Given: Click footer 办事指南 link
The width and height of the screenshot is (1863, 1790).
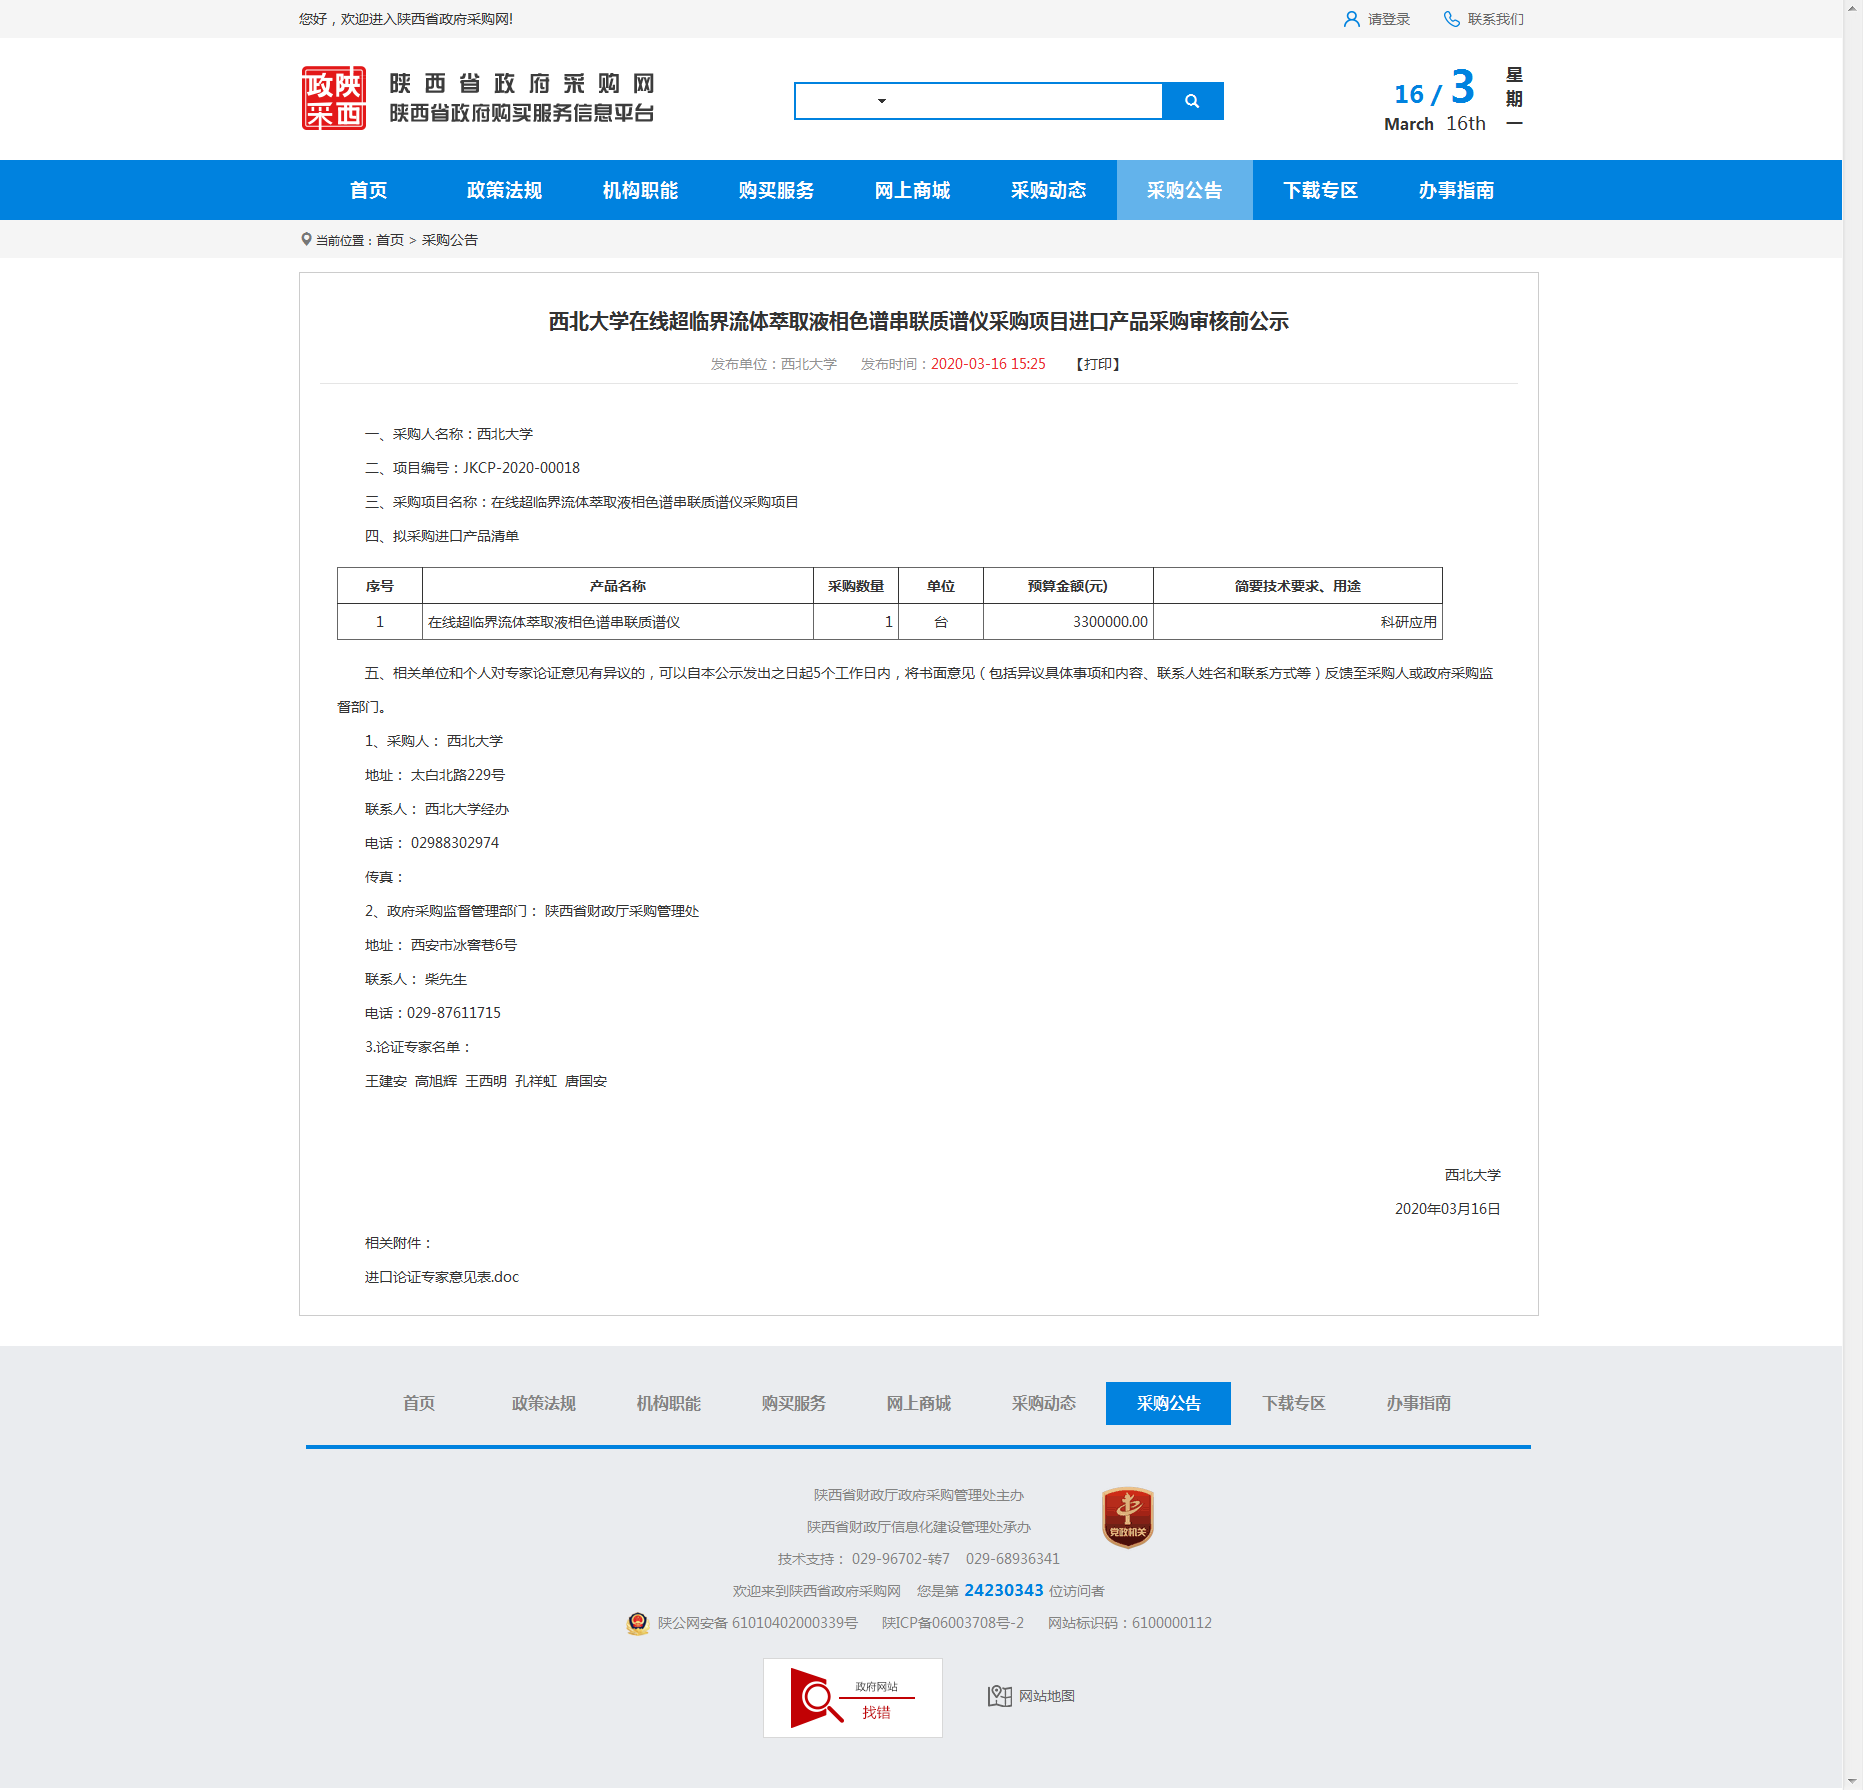Looking at the screenshot, I should click(x=1419, y=1403).
